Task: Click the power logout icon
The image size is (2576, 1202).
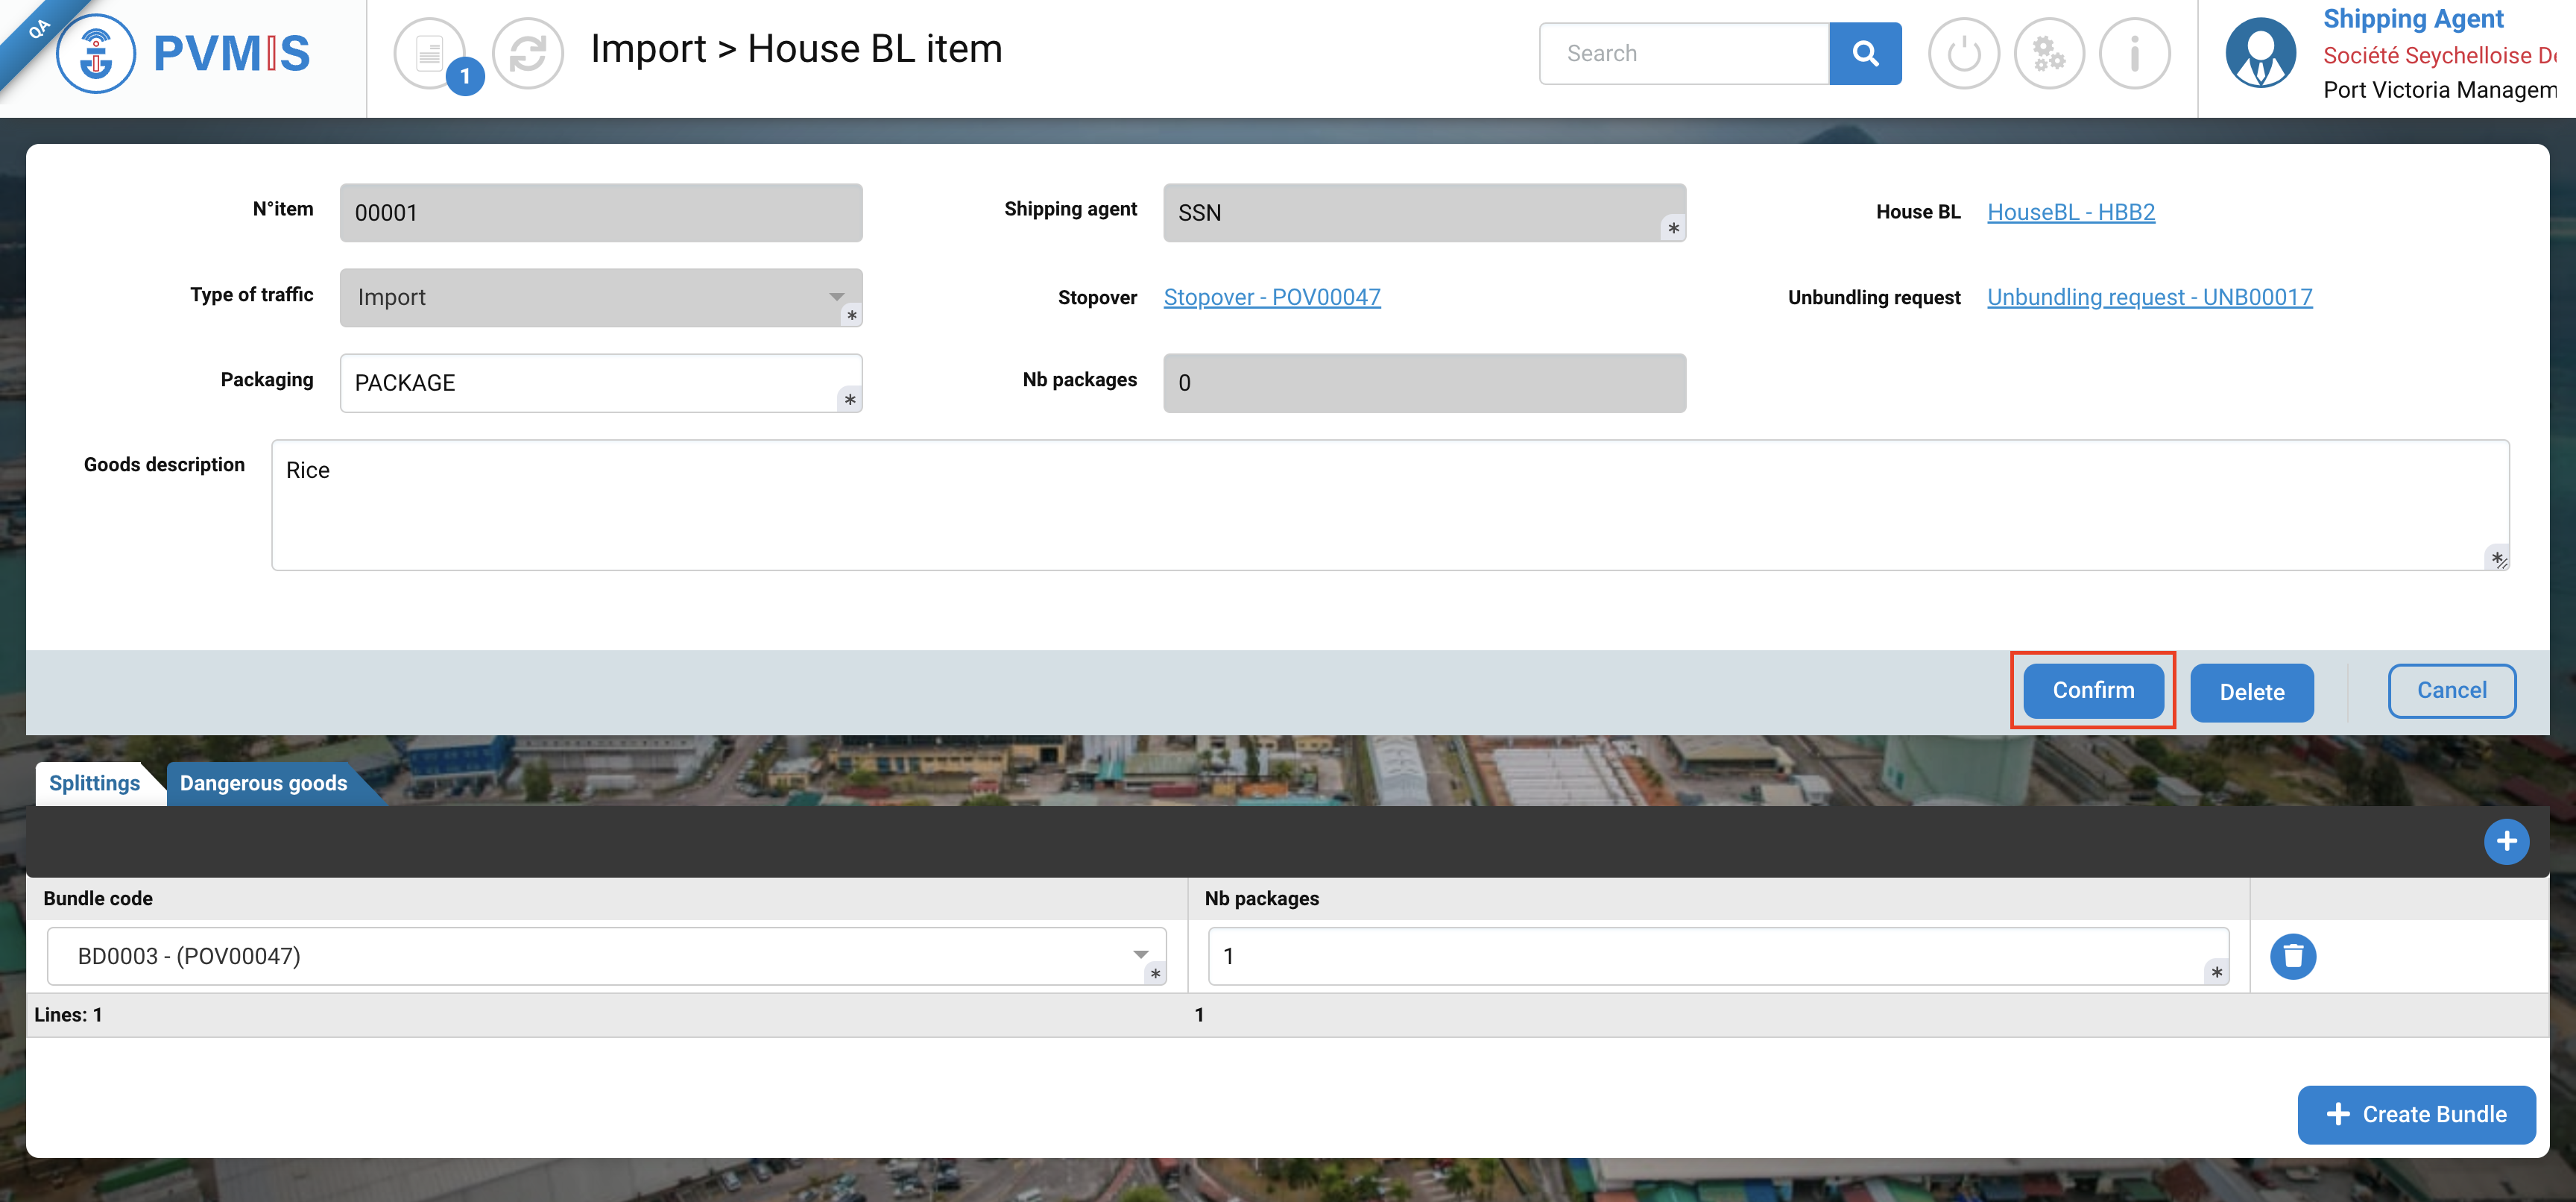Action: pos(1963,54)
